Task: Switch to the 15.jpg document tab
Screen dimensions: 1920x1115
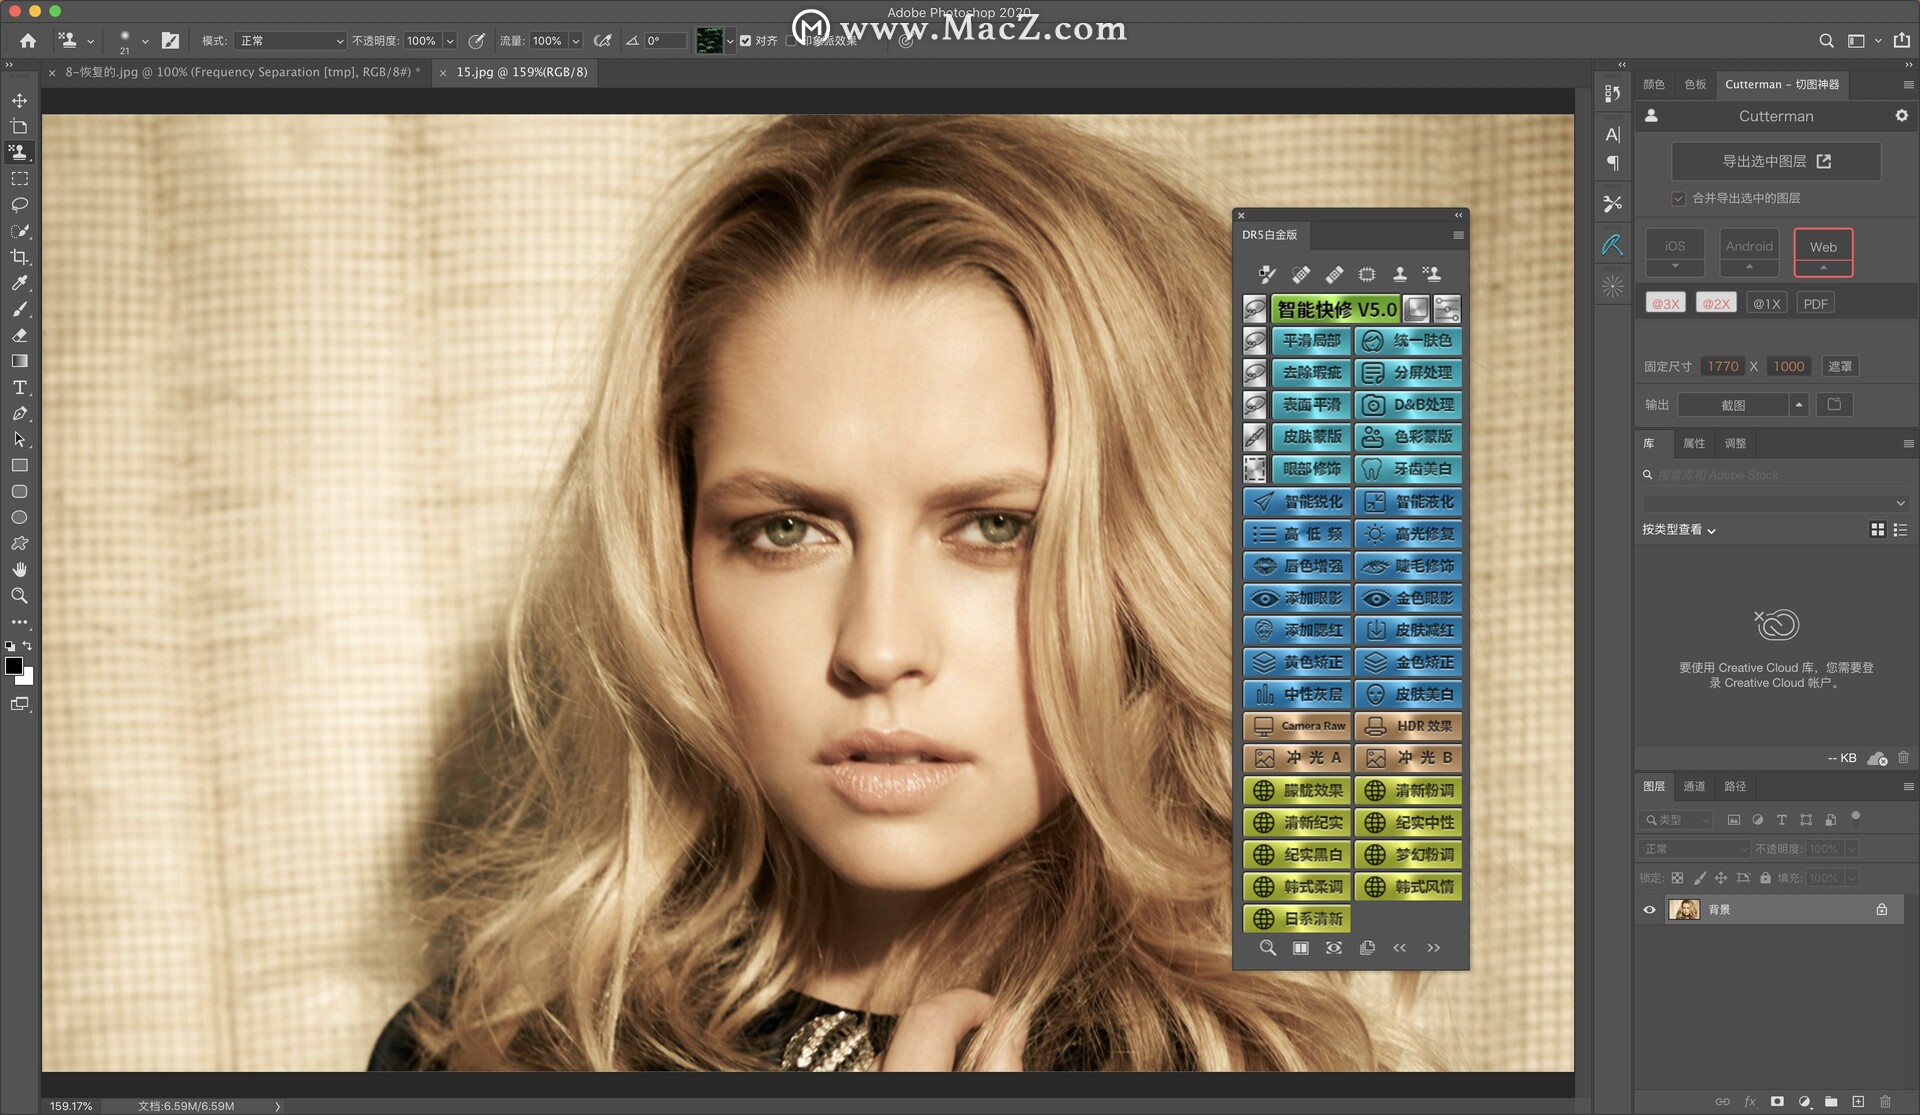Action: [x=521, y=72]
